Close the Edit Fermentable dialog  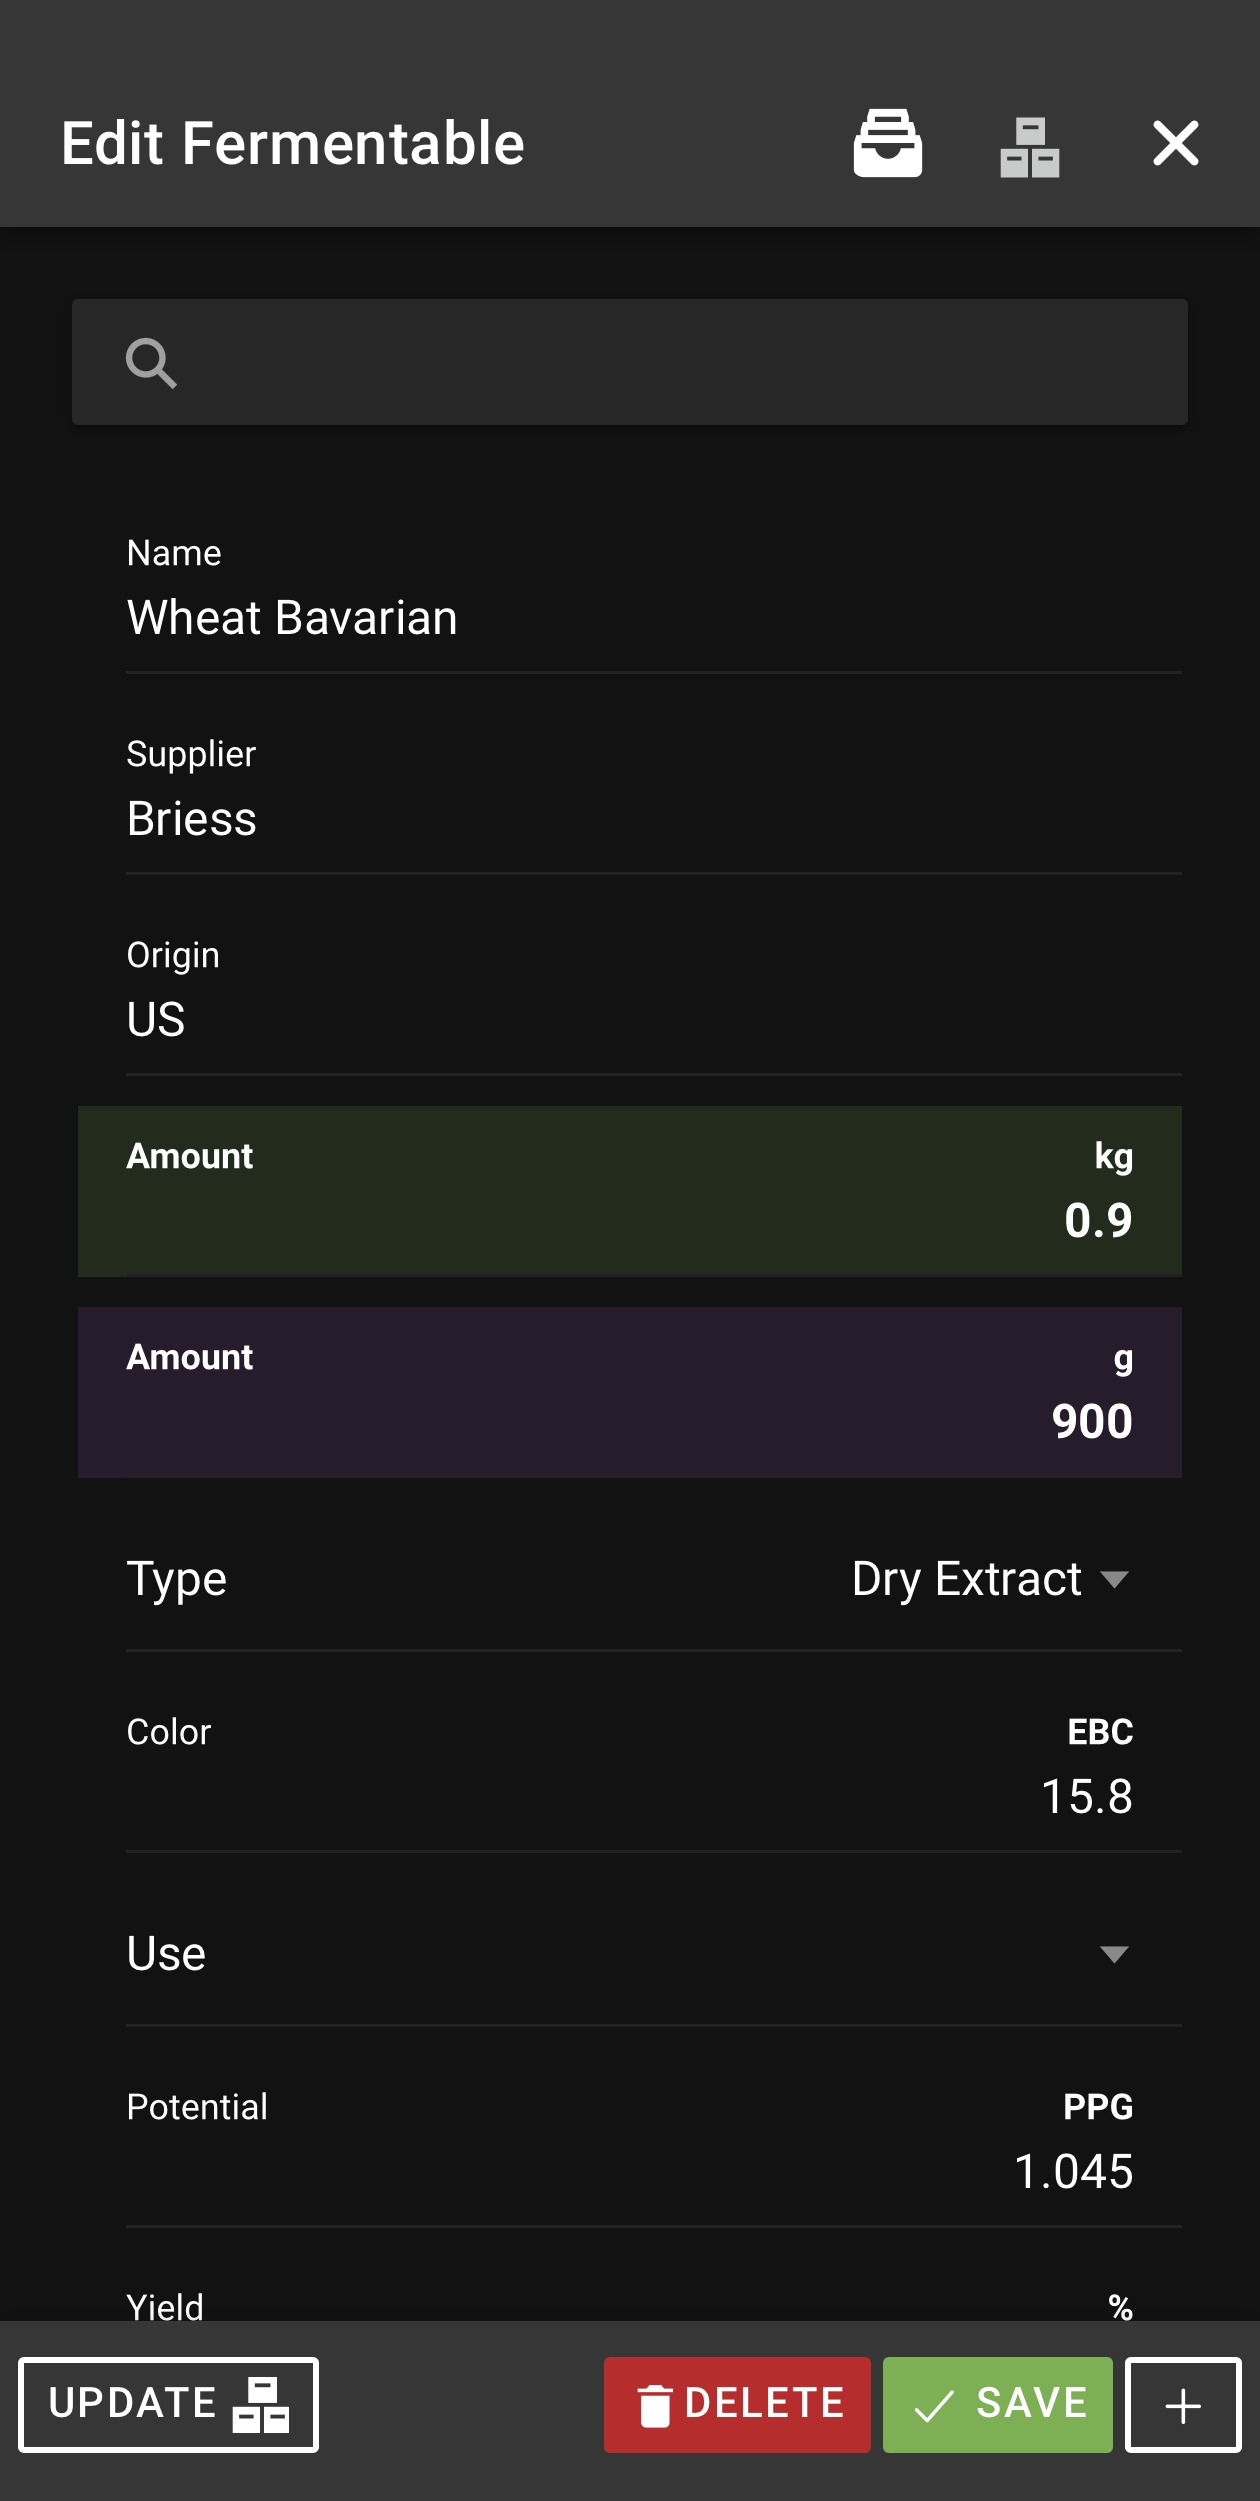coord(1175,143)
